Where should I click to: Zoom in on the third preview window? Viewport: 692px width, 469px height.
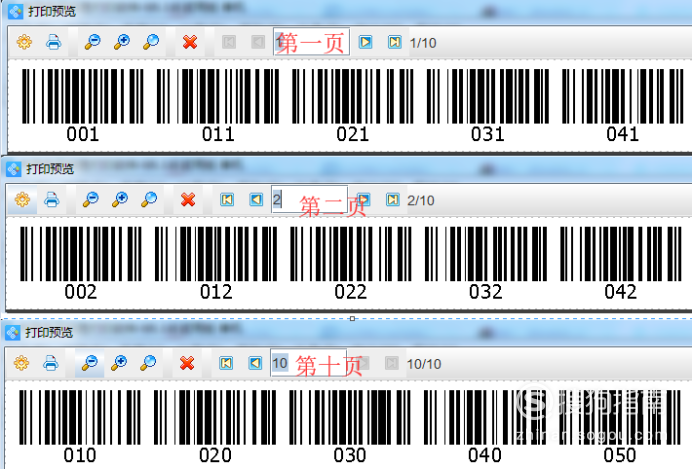119,363
